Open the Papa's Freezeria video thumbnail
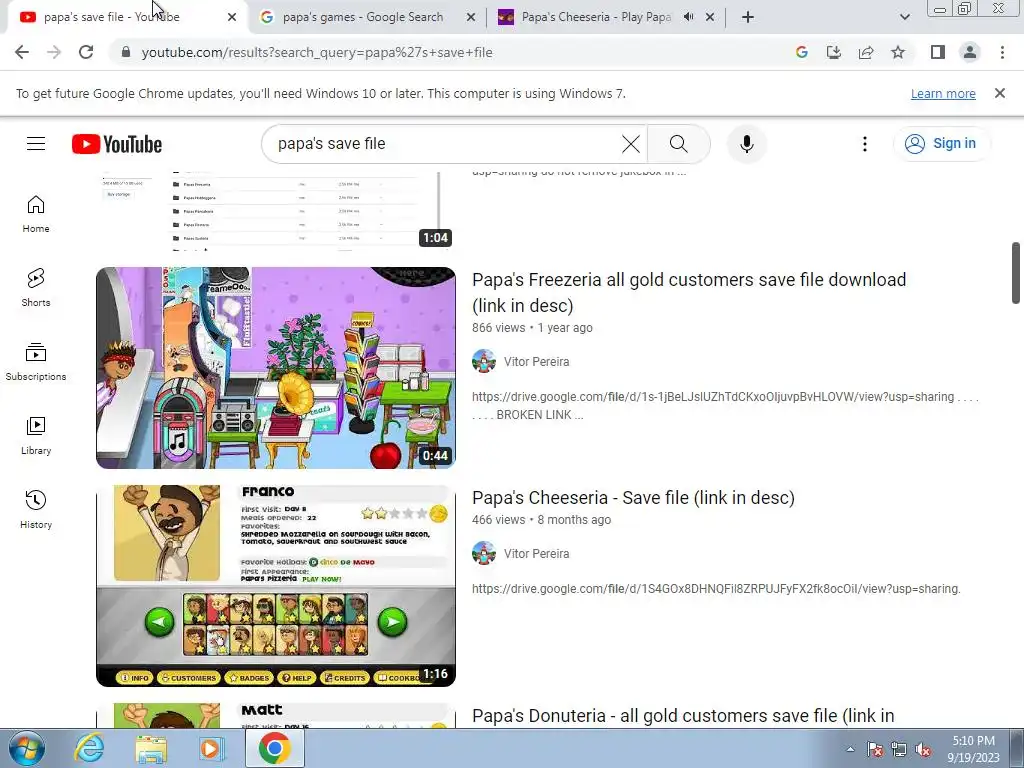Image resolution: width=1024 pixels, height=768 pixels. click(276, 368)
